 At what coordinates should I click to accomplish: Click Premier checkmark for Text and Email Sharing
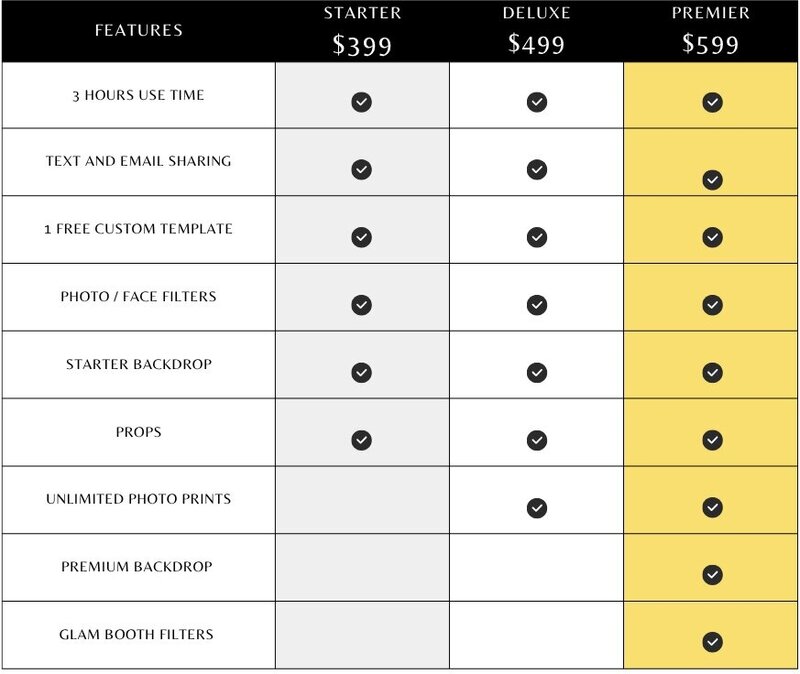coord(712,180)
